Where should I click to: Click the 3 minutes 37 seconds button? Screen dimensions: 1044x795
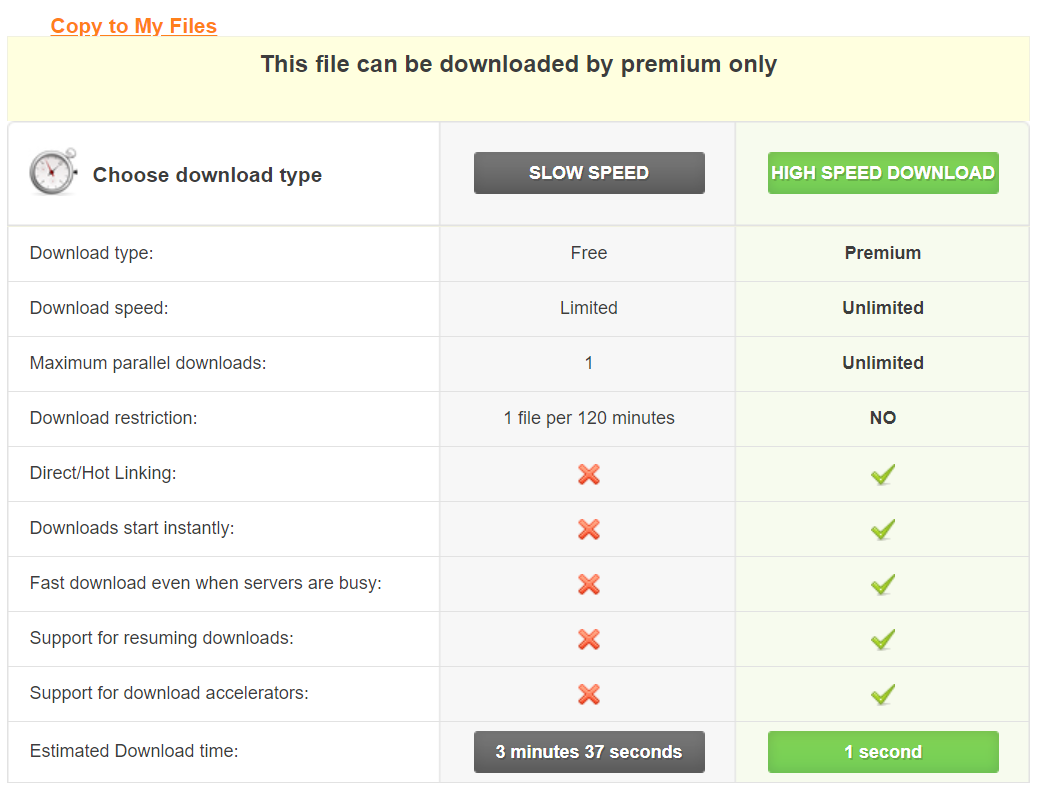pos(589,752)
